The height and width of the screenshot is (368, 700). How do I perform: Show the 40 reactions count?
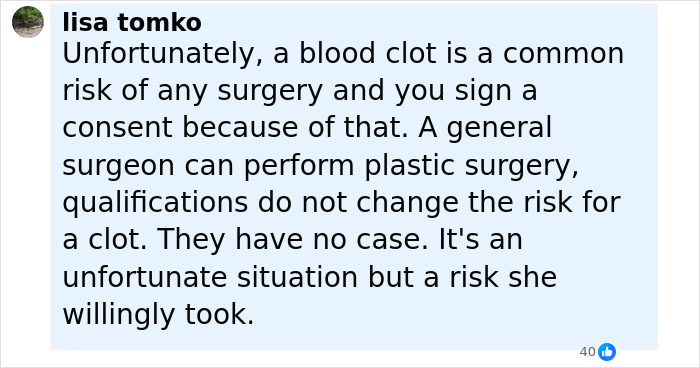(588, 352)
